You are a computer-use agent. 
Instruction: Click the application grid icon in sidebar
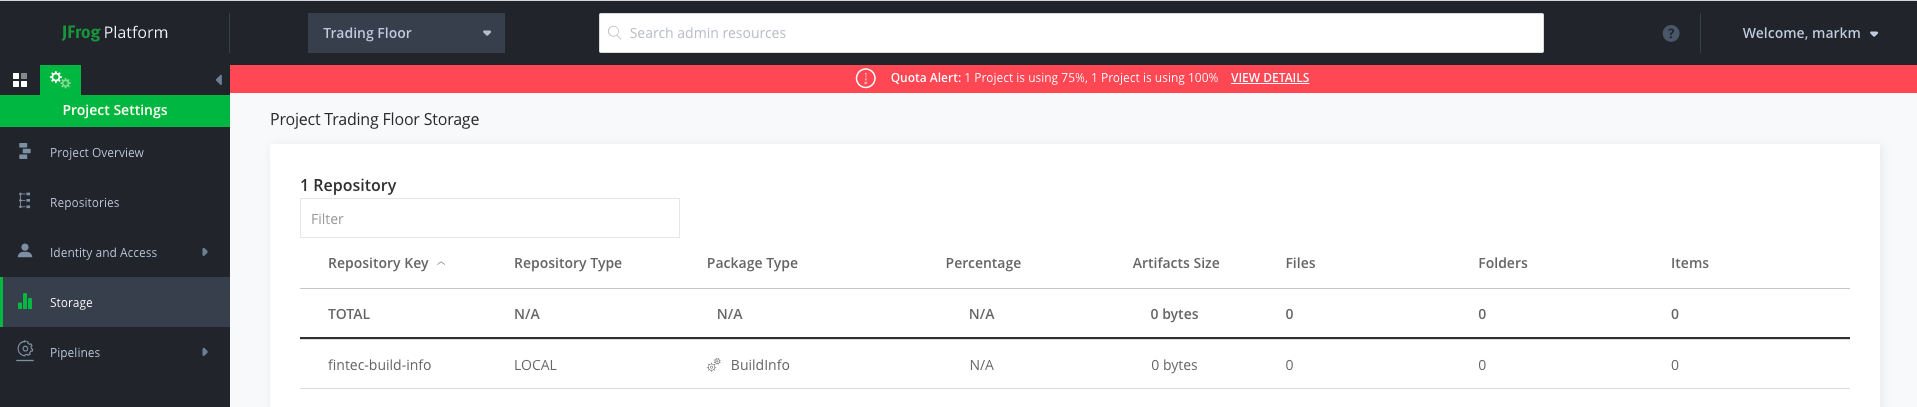pyautogui.click(x=19, y=80)
